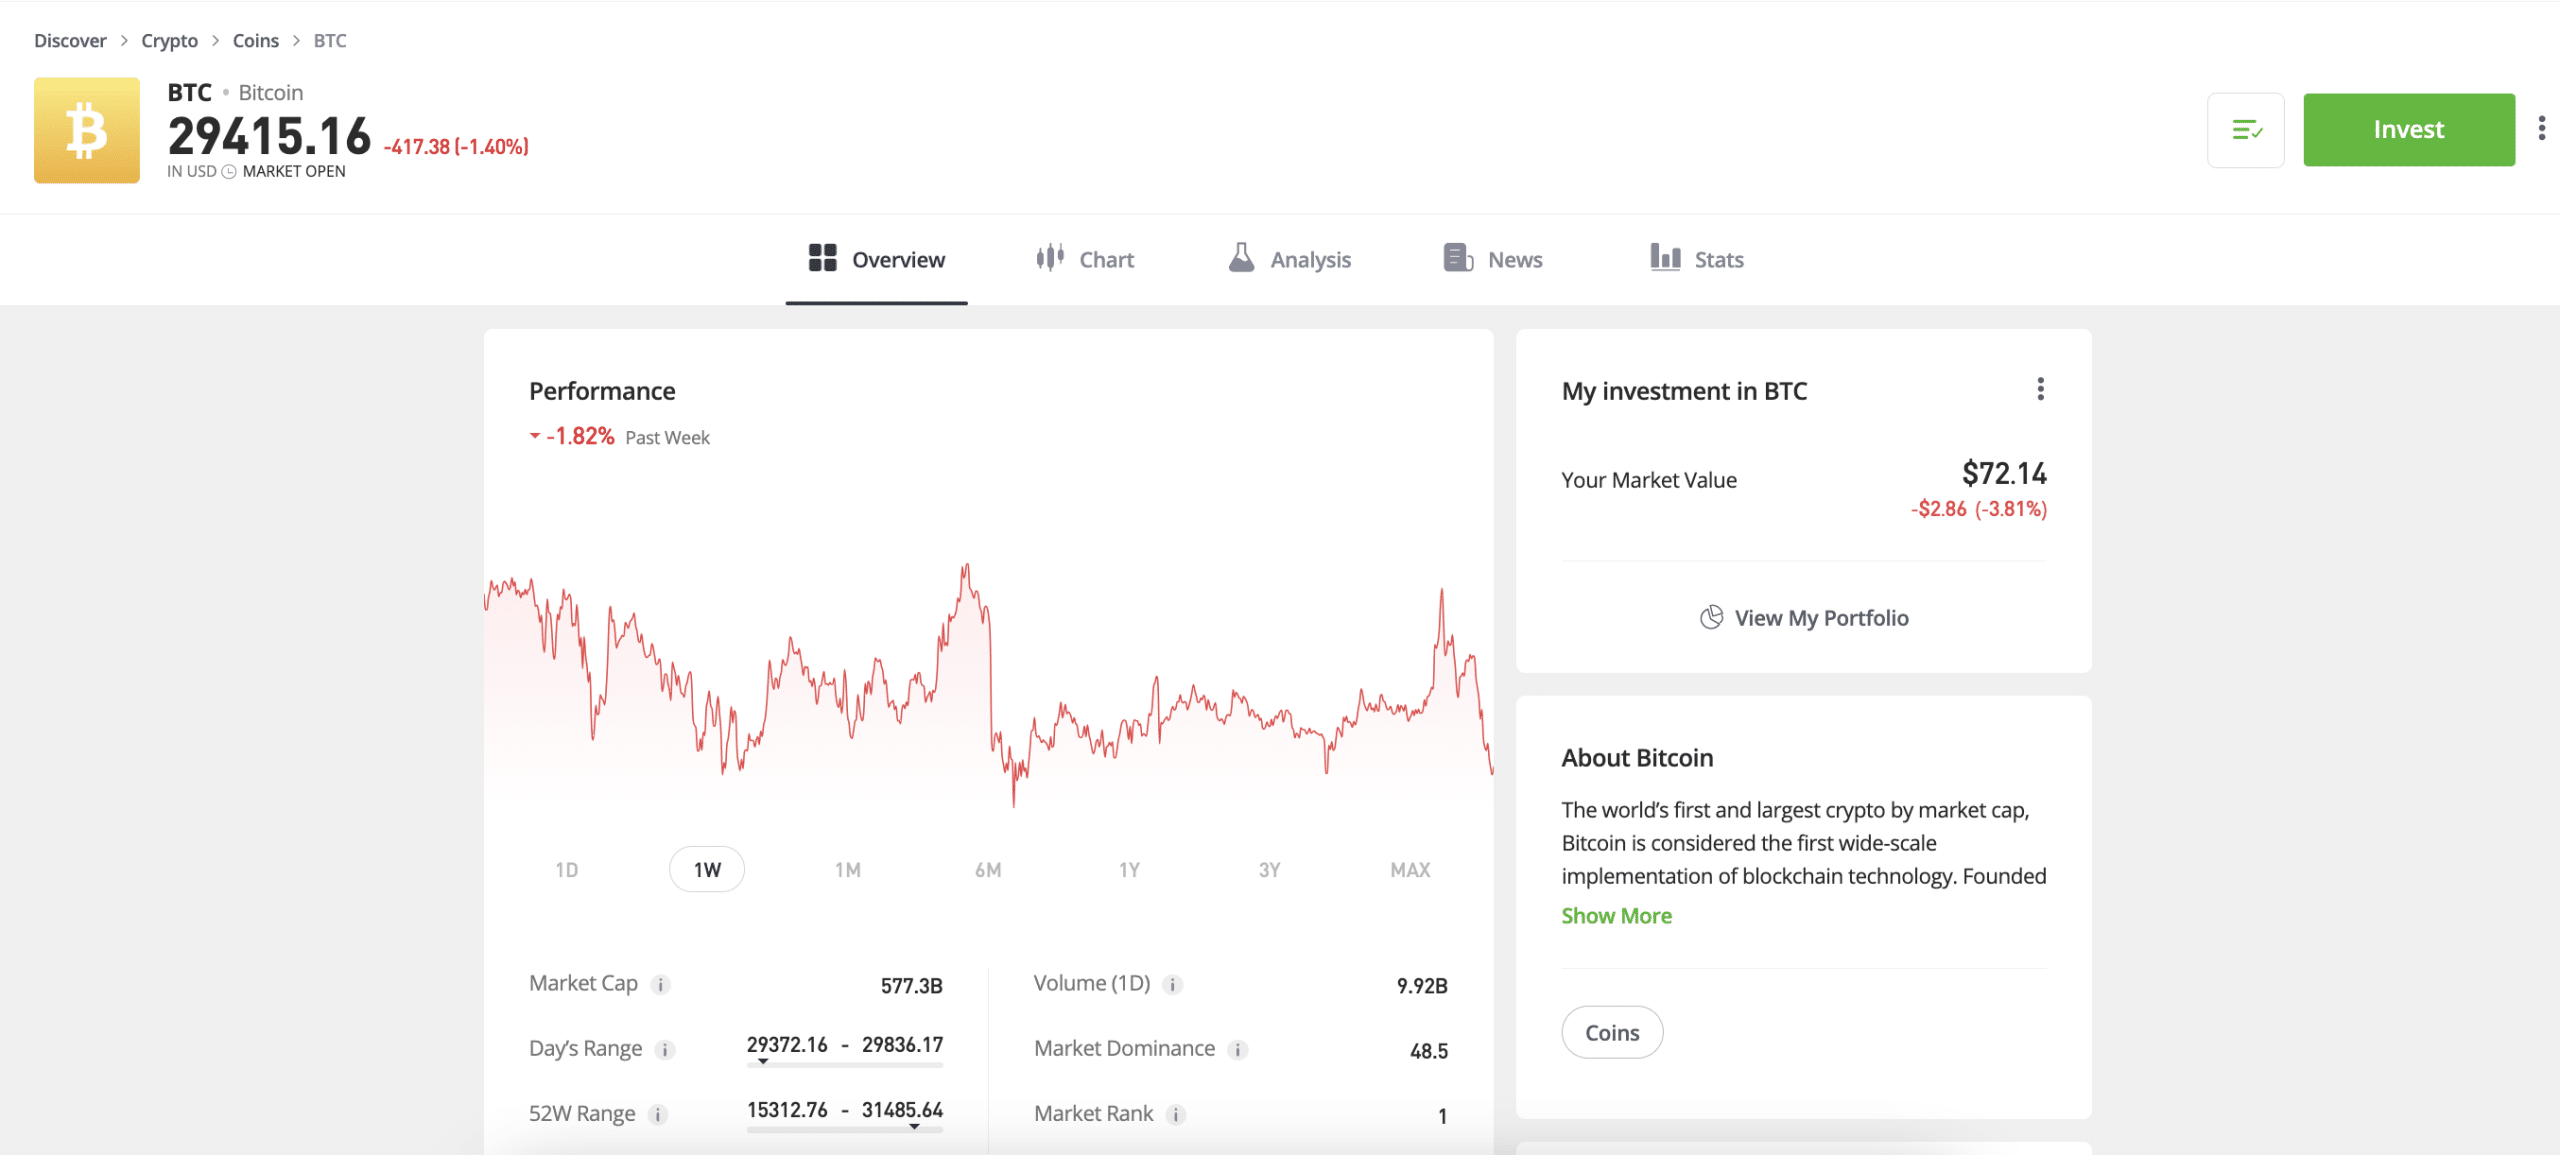Select the 1W performance range
Viewport: 2560px width, 1155px height.
click(x=707, y=870)
